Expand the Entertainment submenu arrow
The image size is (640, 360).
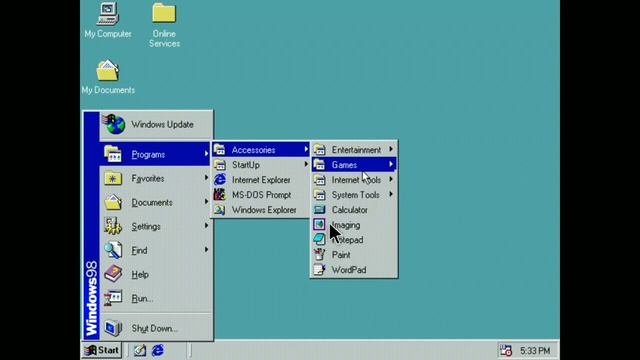[x=391, y=149]
